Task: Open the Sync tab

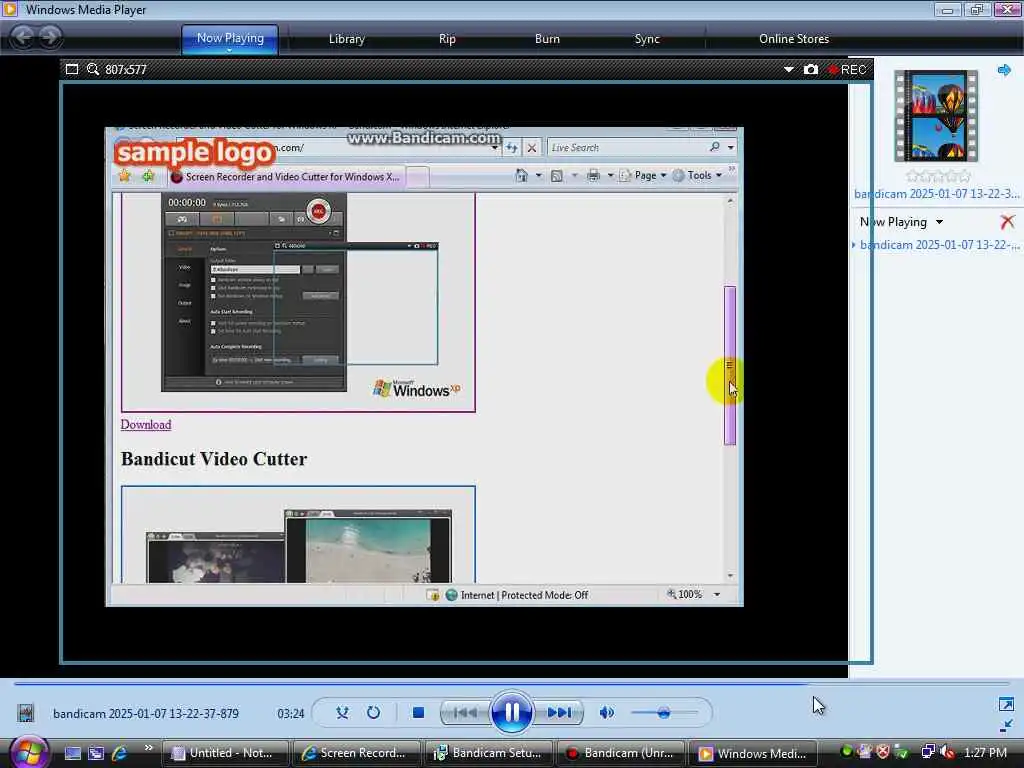Action: pyautogui.click(x=647, y=39)
